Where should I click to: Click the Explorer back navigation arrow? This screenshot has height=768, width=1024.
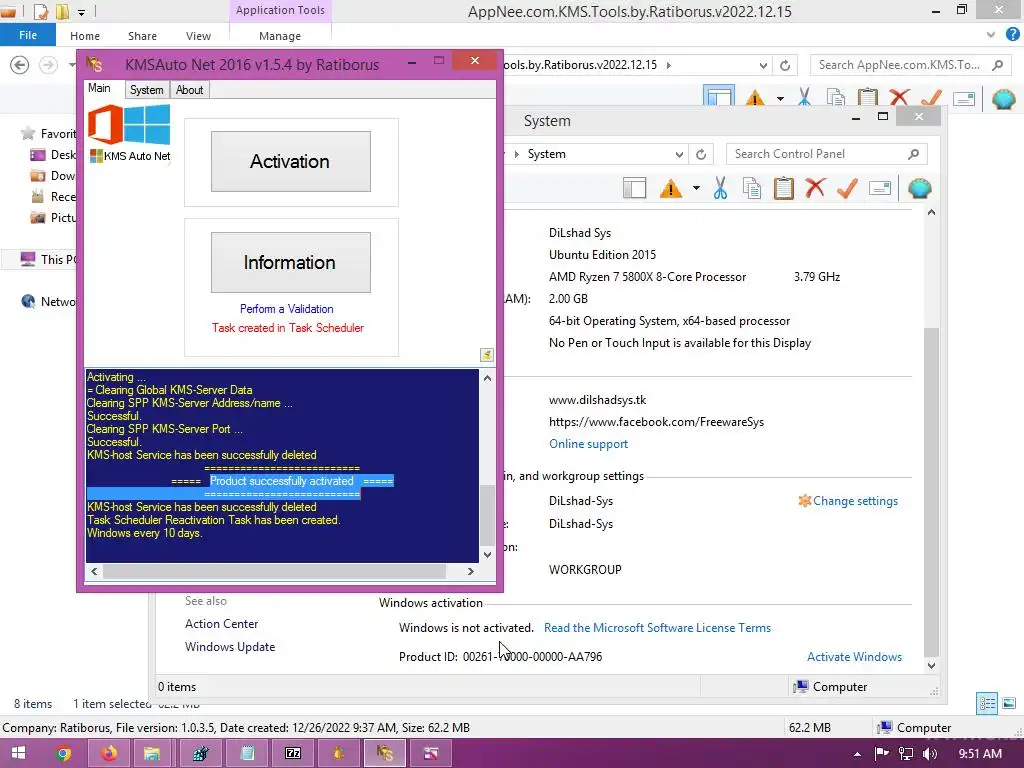tap(20, 65)
